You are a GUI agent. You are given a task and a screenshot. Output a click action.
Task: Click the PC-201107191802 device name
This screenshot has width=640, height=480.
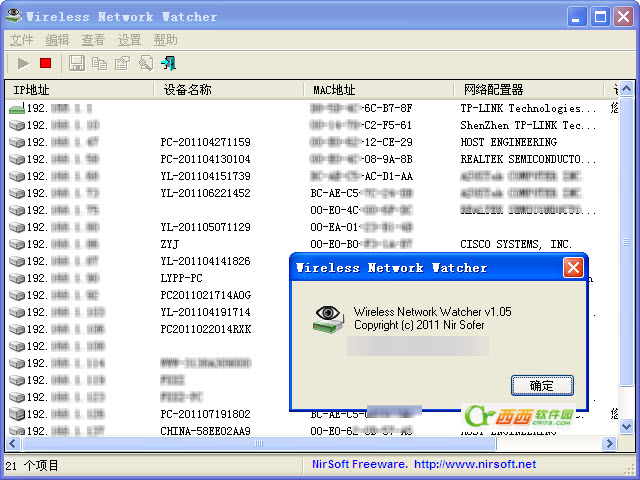pyautogui.click(x=205, y=414)
